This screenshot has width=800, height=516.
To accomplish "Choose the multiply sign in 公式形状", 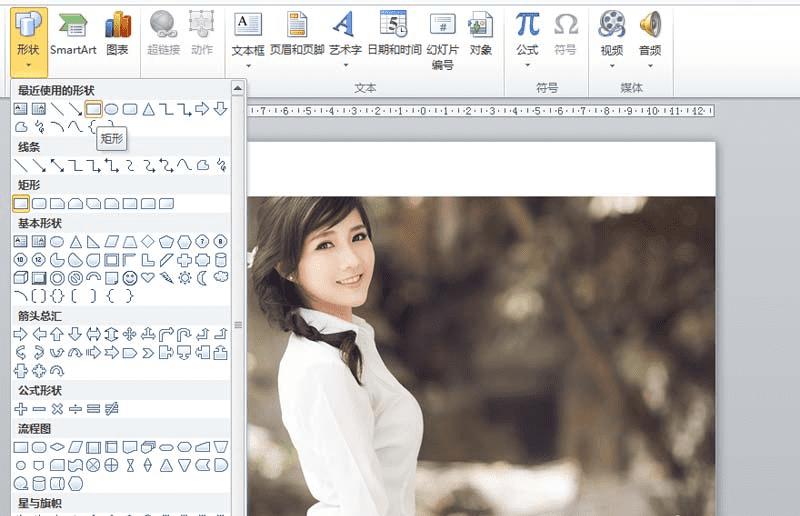I will click(57, 409).
